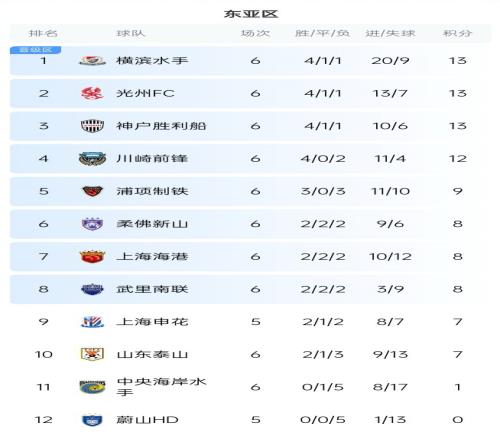The image size is (500, 440).
Task: Open the 柔佛新山 purple crest
Action: 92,224
